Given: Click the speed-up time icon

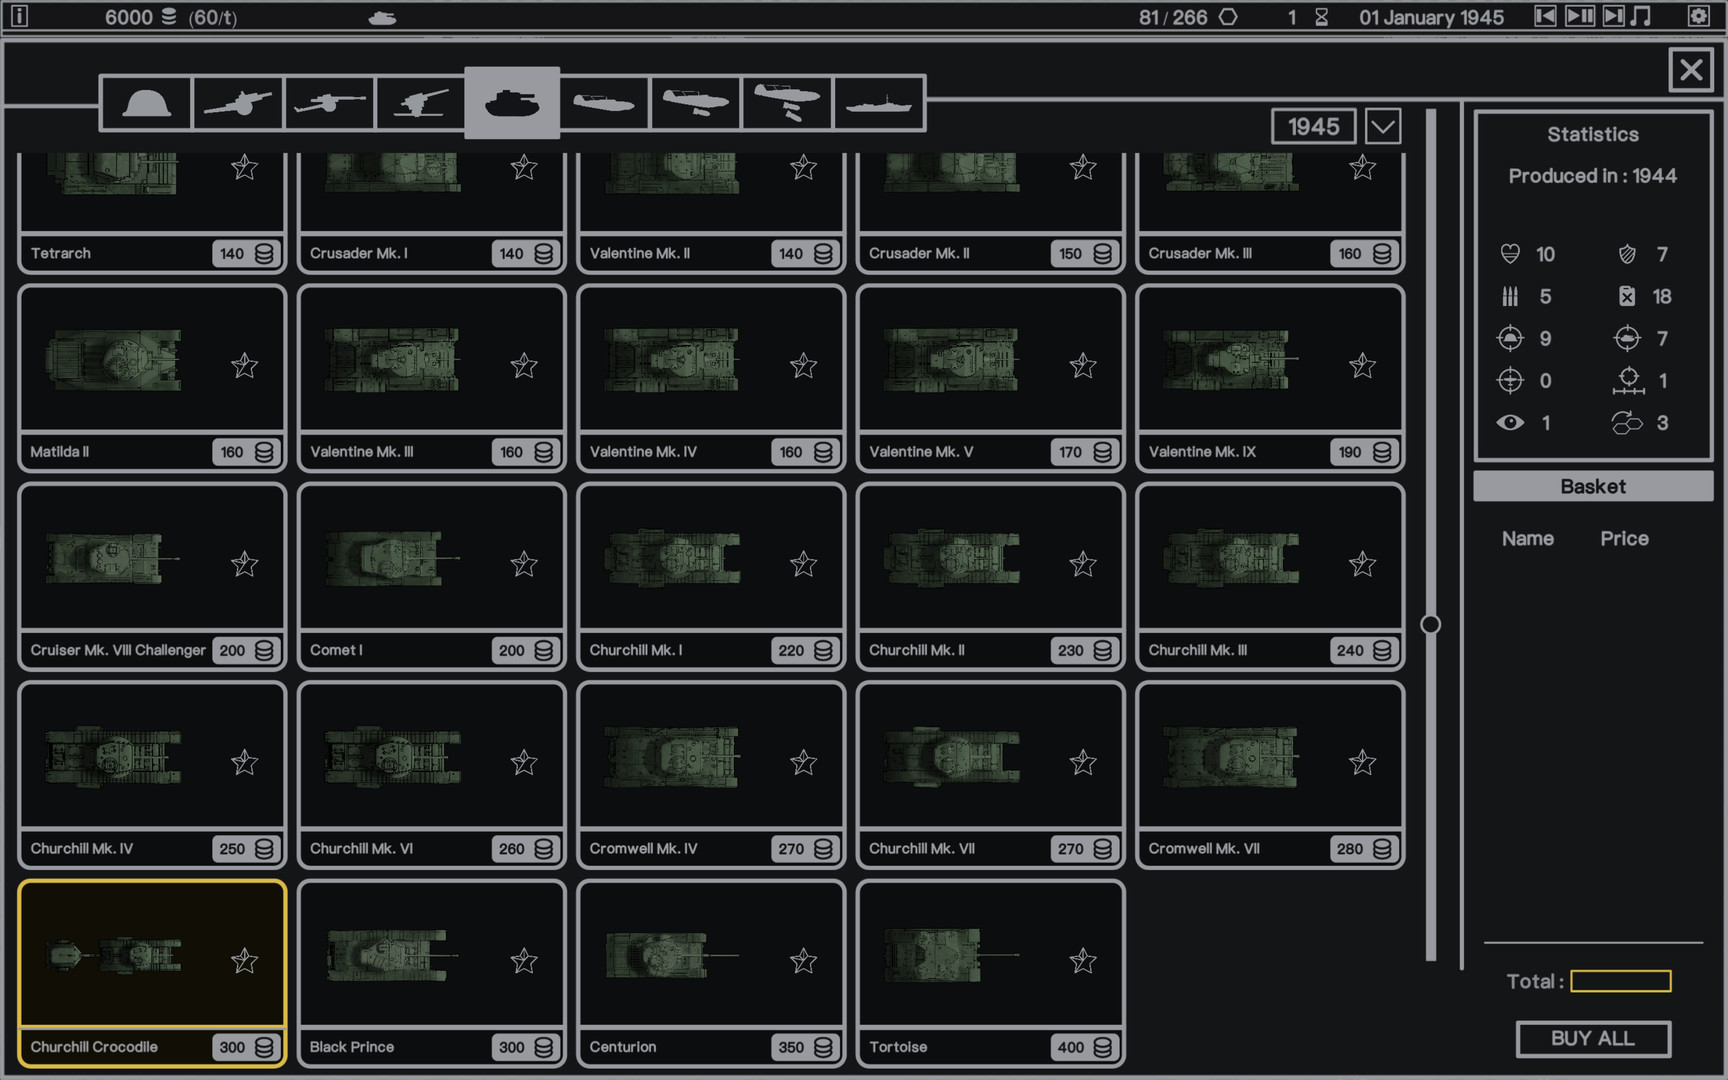Looking at the screenshot, I should pos(1613,16).
